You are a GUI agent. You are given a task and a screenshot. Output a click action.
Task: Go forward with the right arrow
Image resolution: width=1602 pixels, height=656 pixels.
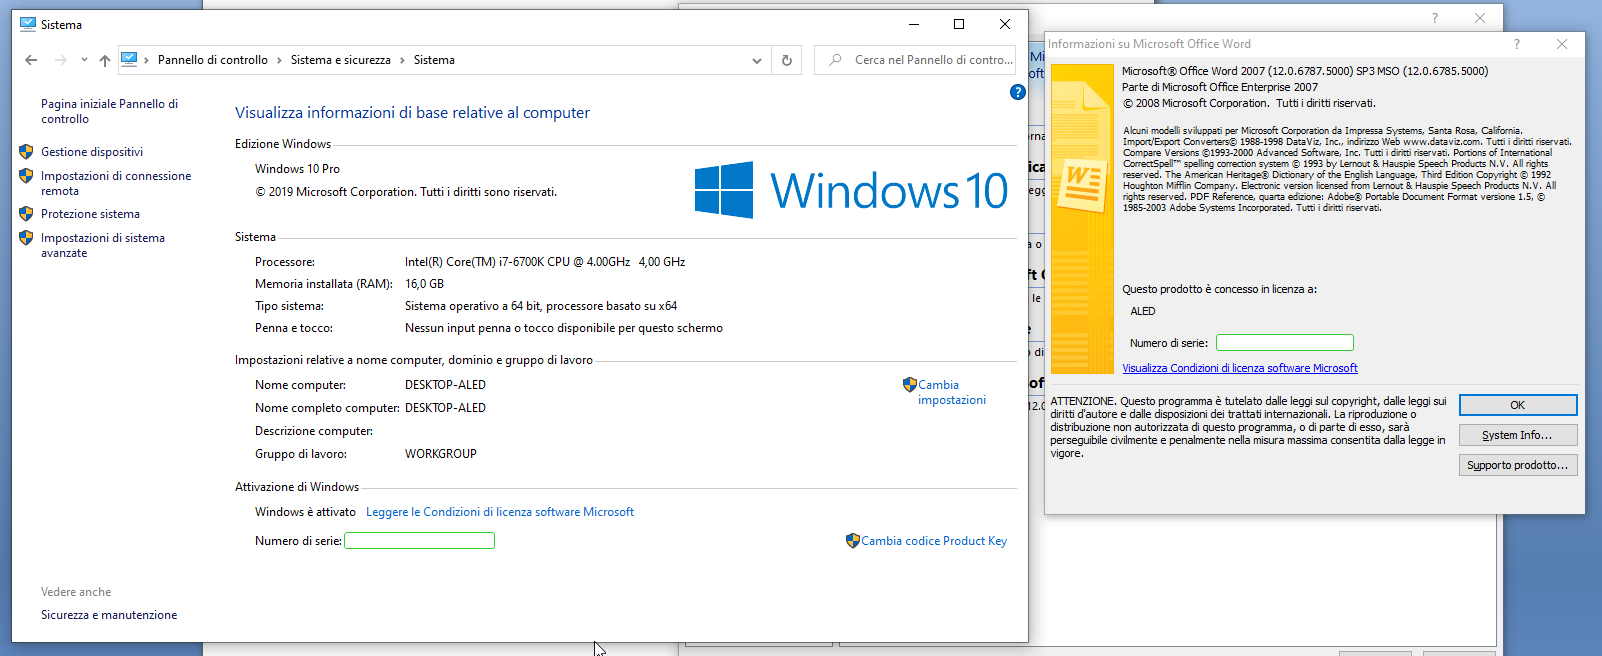click(61, 60)
